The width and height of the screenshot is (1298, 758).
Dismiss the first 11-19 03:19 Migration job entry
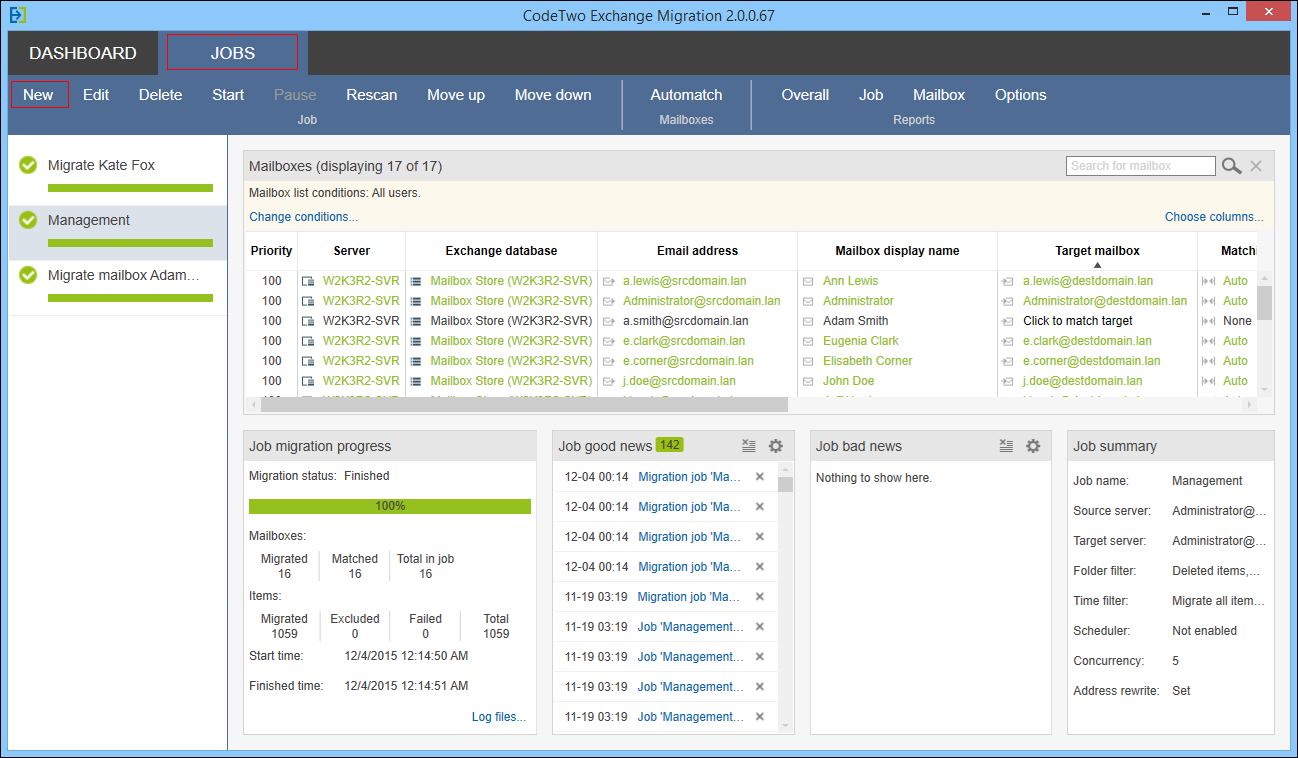pyautogui.click(x=760, y=597)
